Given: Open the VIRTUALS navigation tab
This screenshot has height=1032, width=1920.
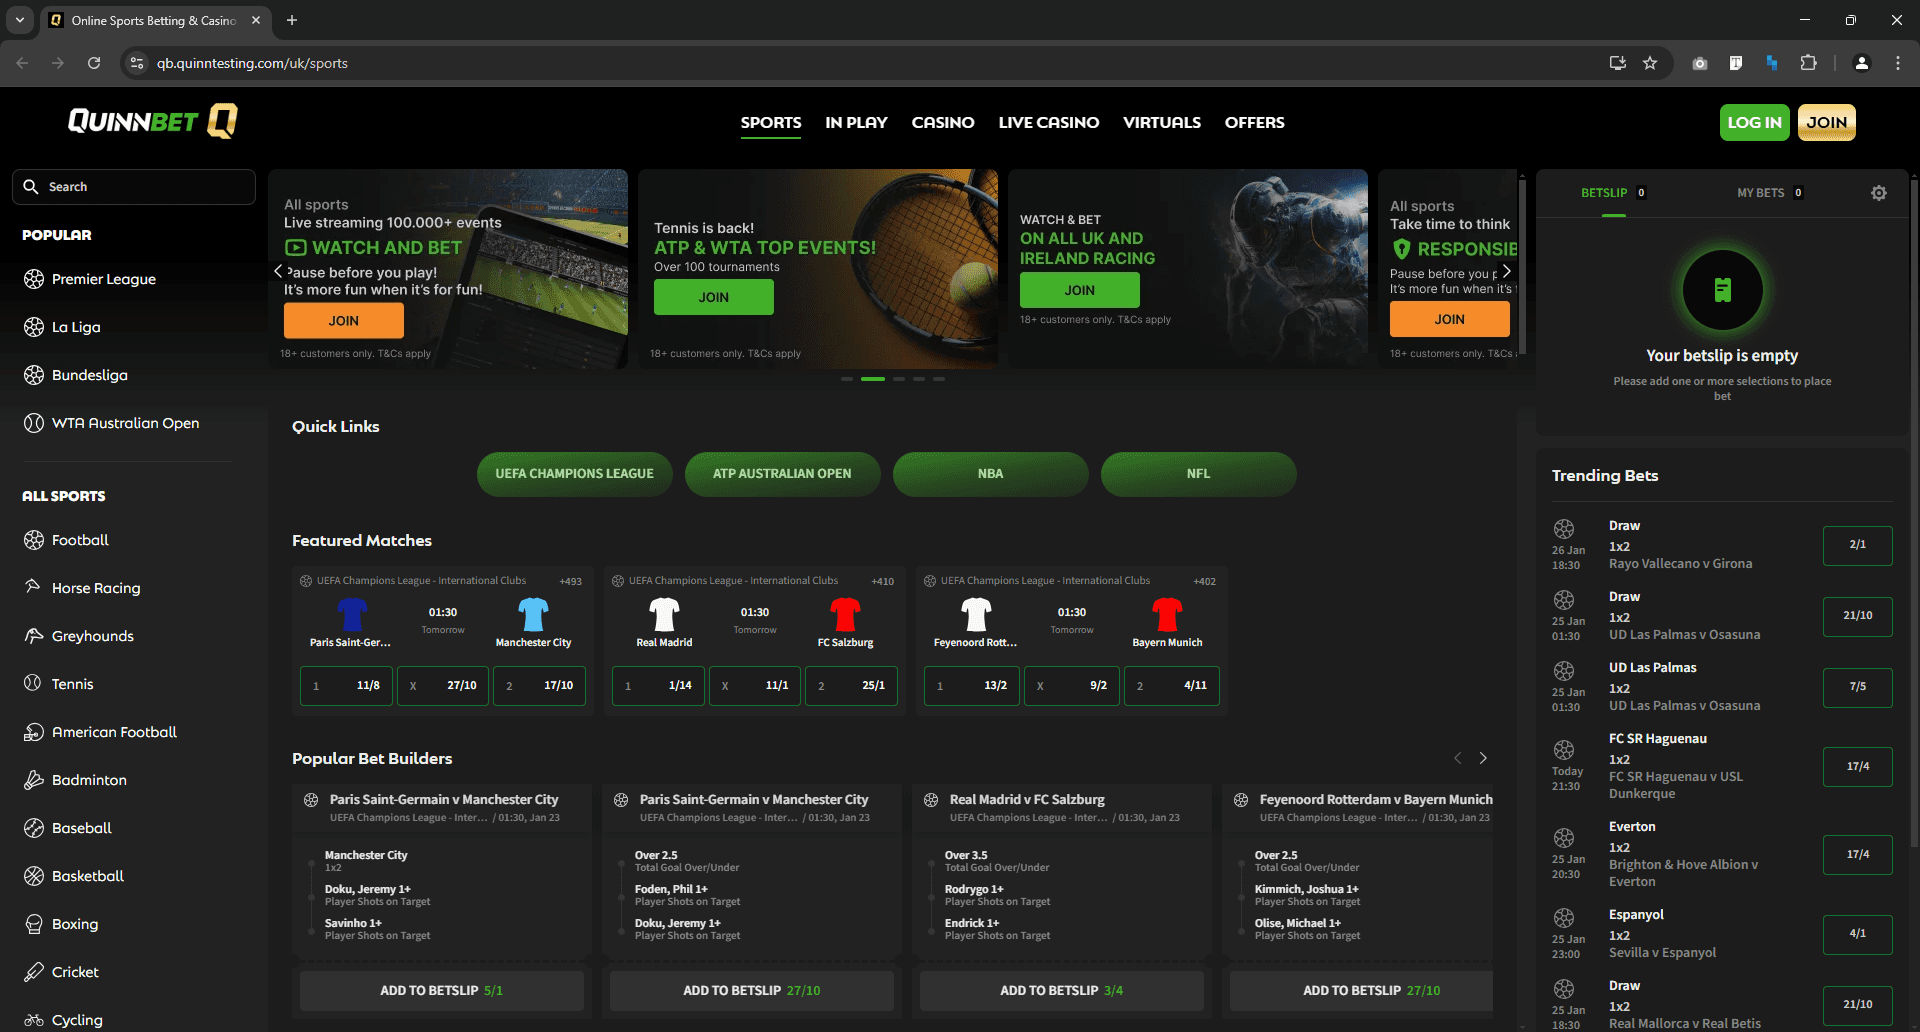Looking at the screenshot, I should 1162,123.
